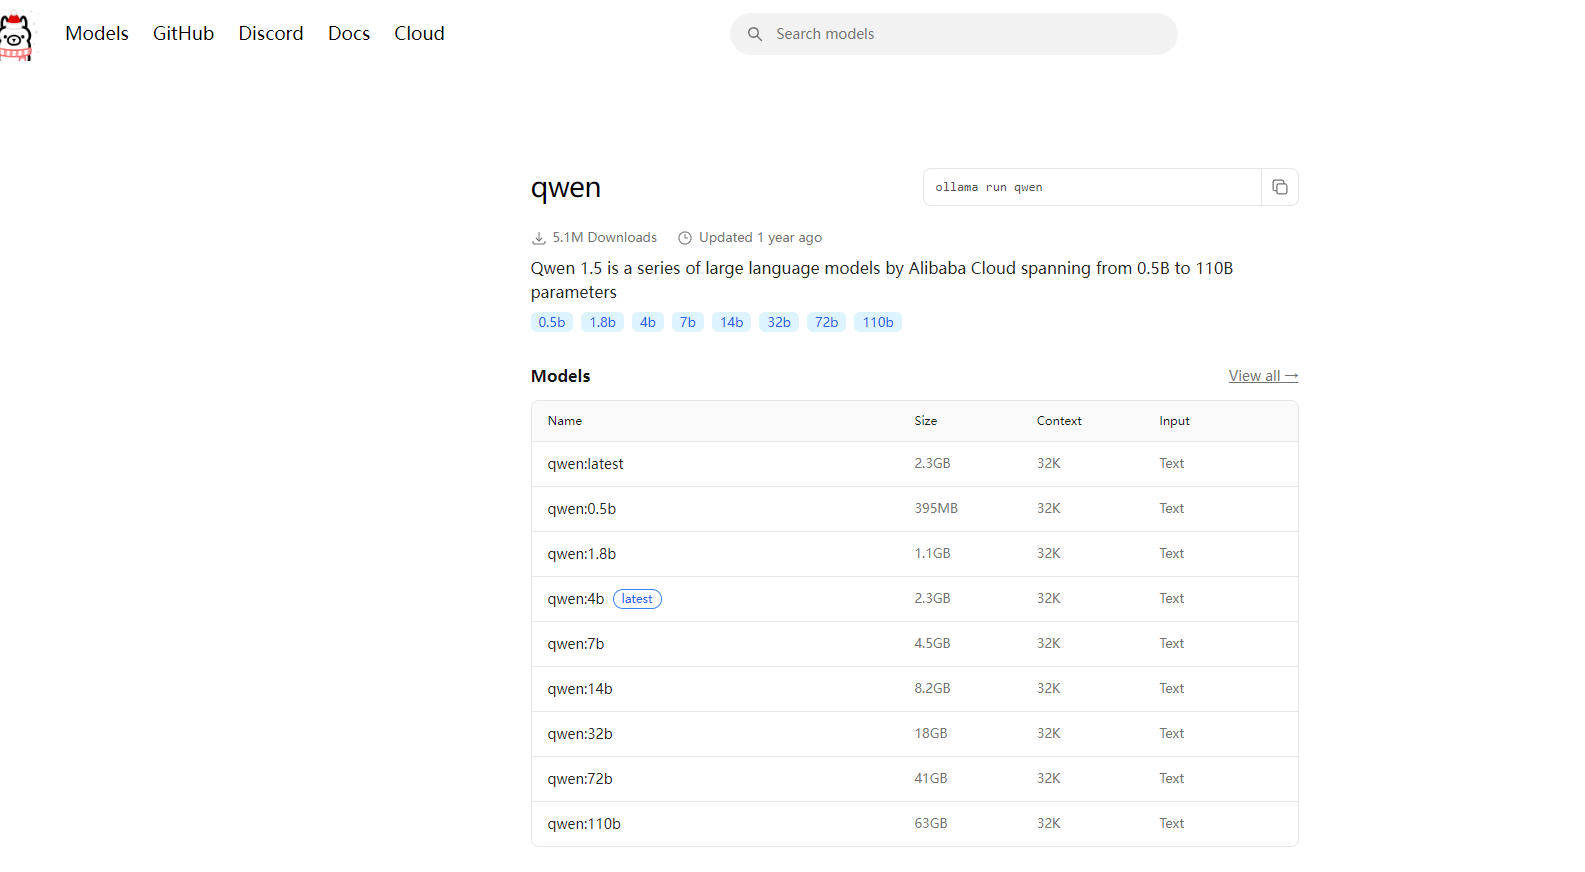Click the 4.5GB size cell
1585x872 pixels.
coord(932,643)
